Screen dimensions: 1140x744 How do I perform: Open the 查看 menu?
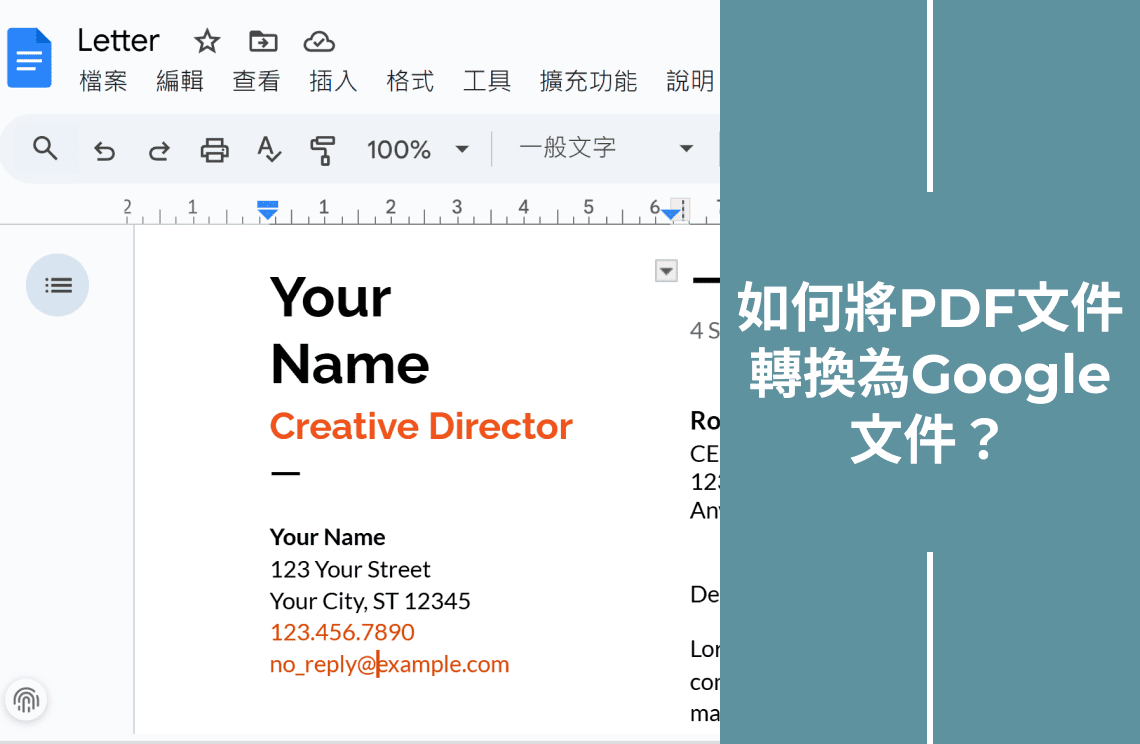coord(256,81)
